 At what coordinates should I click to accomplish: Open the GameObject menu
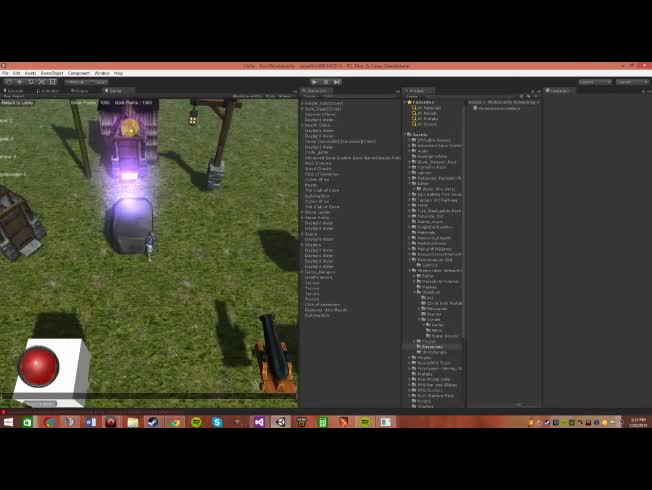(x=52, y=73)
